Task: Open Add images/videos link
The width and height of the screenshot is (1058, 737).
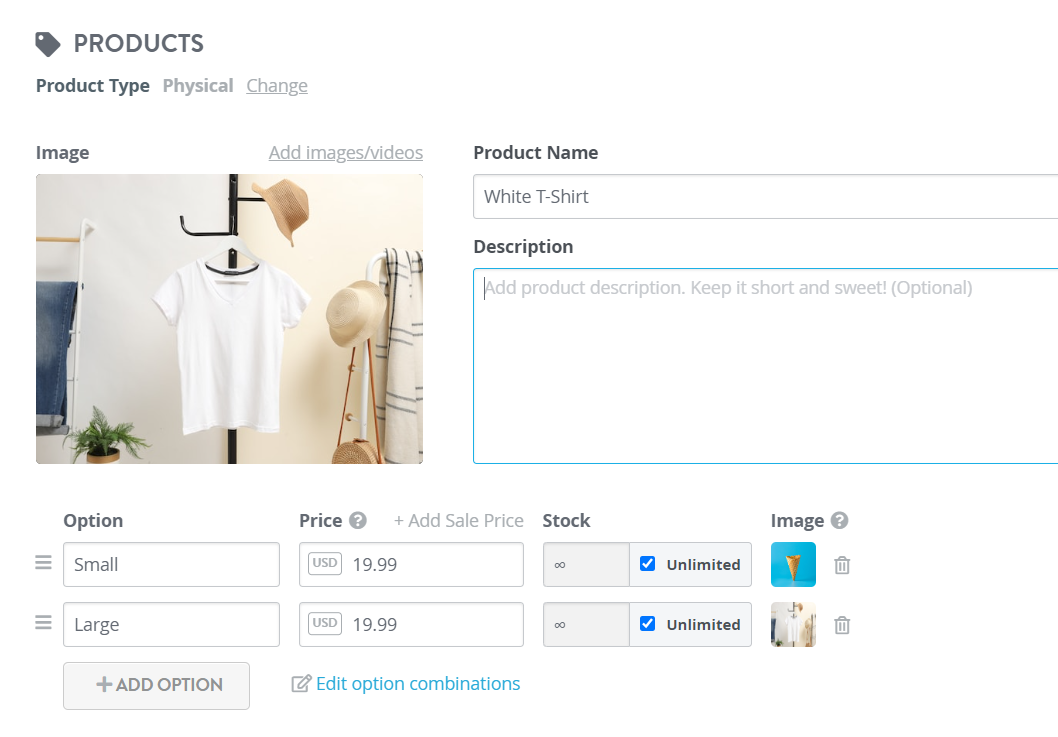Action: pos(345,153)
